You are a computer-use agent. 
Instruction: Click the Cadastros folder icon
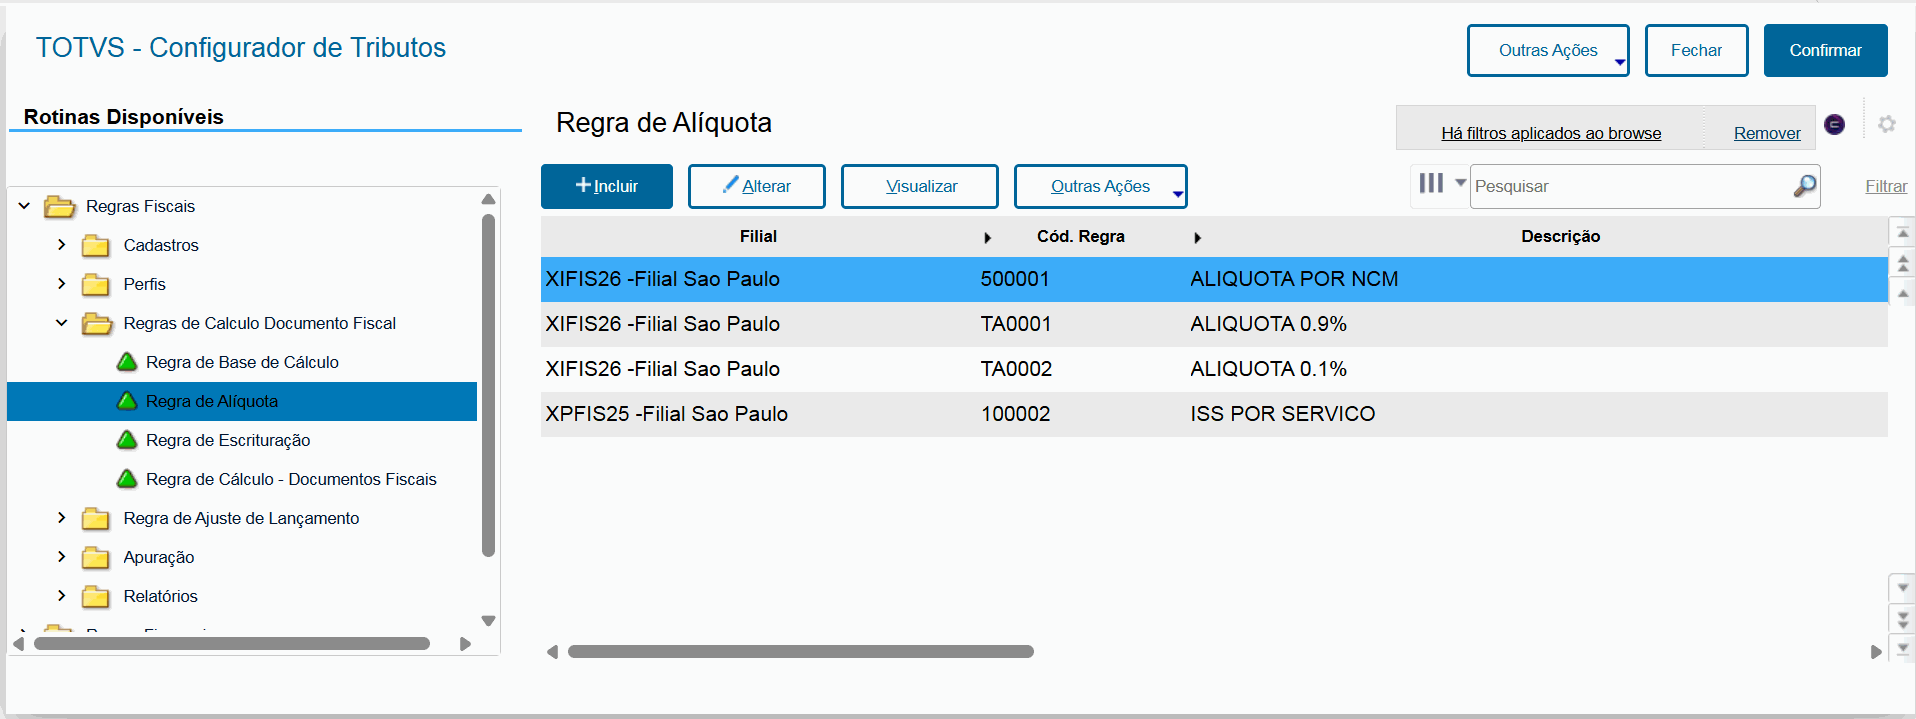[96, 246]
